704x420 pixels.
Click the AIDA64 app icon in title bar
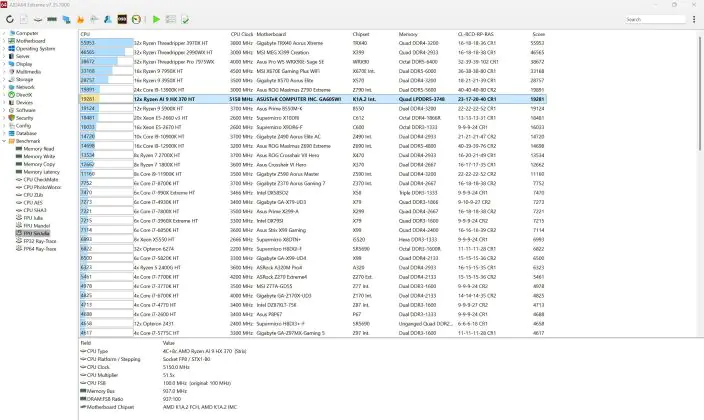[4, 4]
